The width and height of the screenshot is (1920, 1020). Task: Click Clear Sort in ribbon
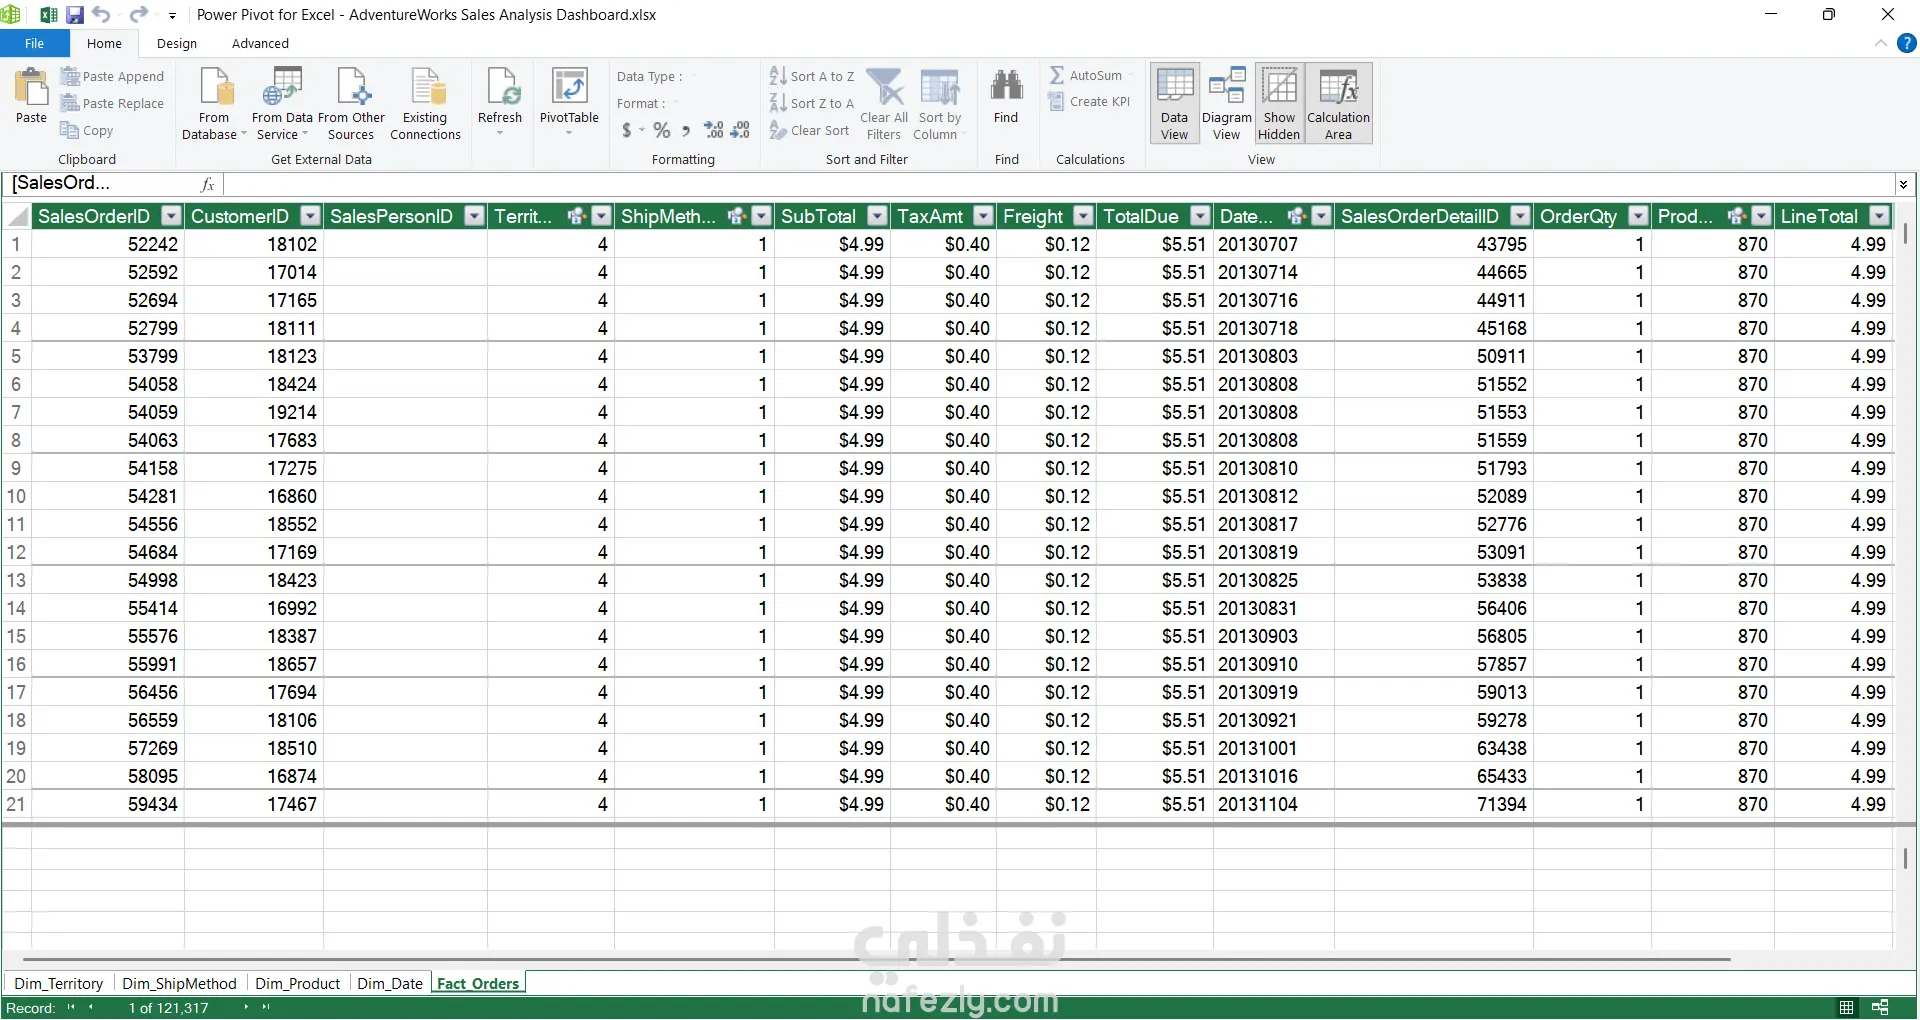point(810,130)
